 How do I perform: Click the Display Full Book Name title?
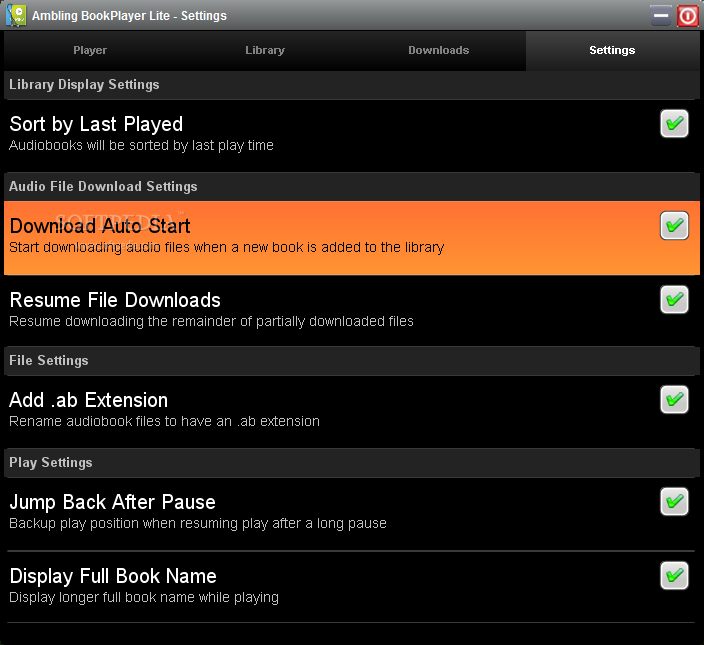(x=113, y=576)
